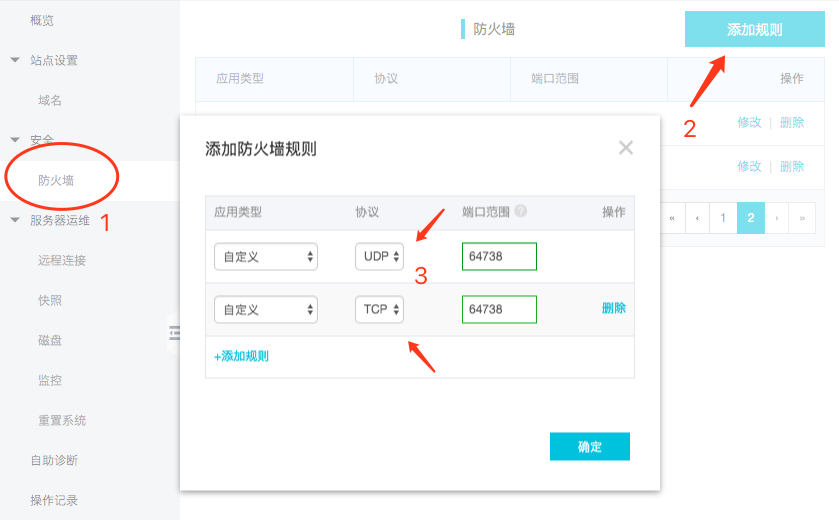This screenshot has height=520, width=839.
Task: Click the 添加防火墙规则 dialog title
Action: [261, 149]
